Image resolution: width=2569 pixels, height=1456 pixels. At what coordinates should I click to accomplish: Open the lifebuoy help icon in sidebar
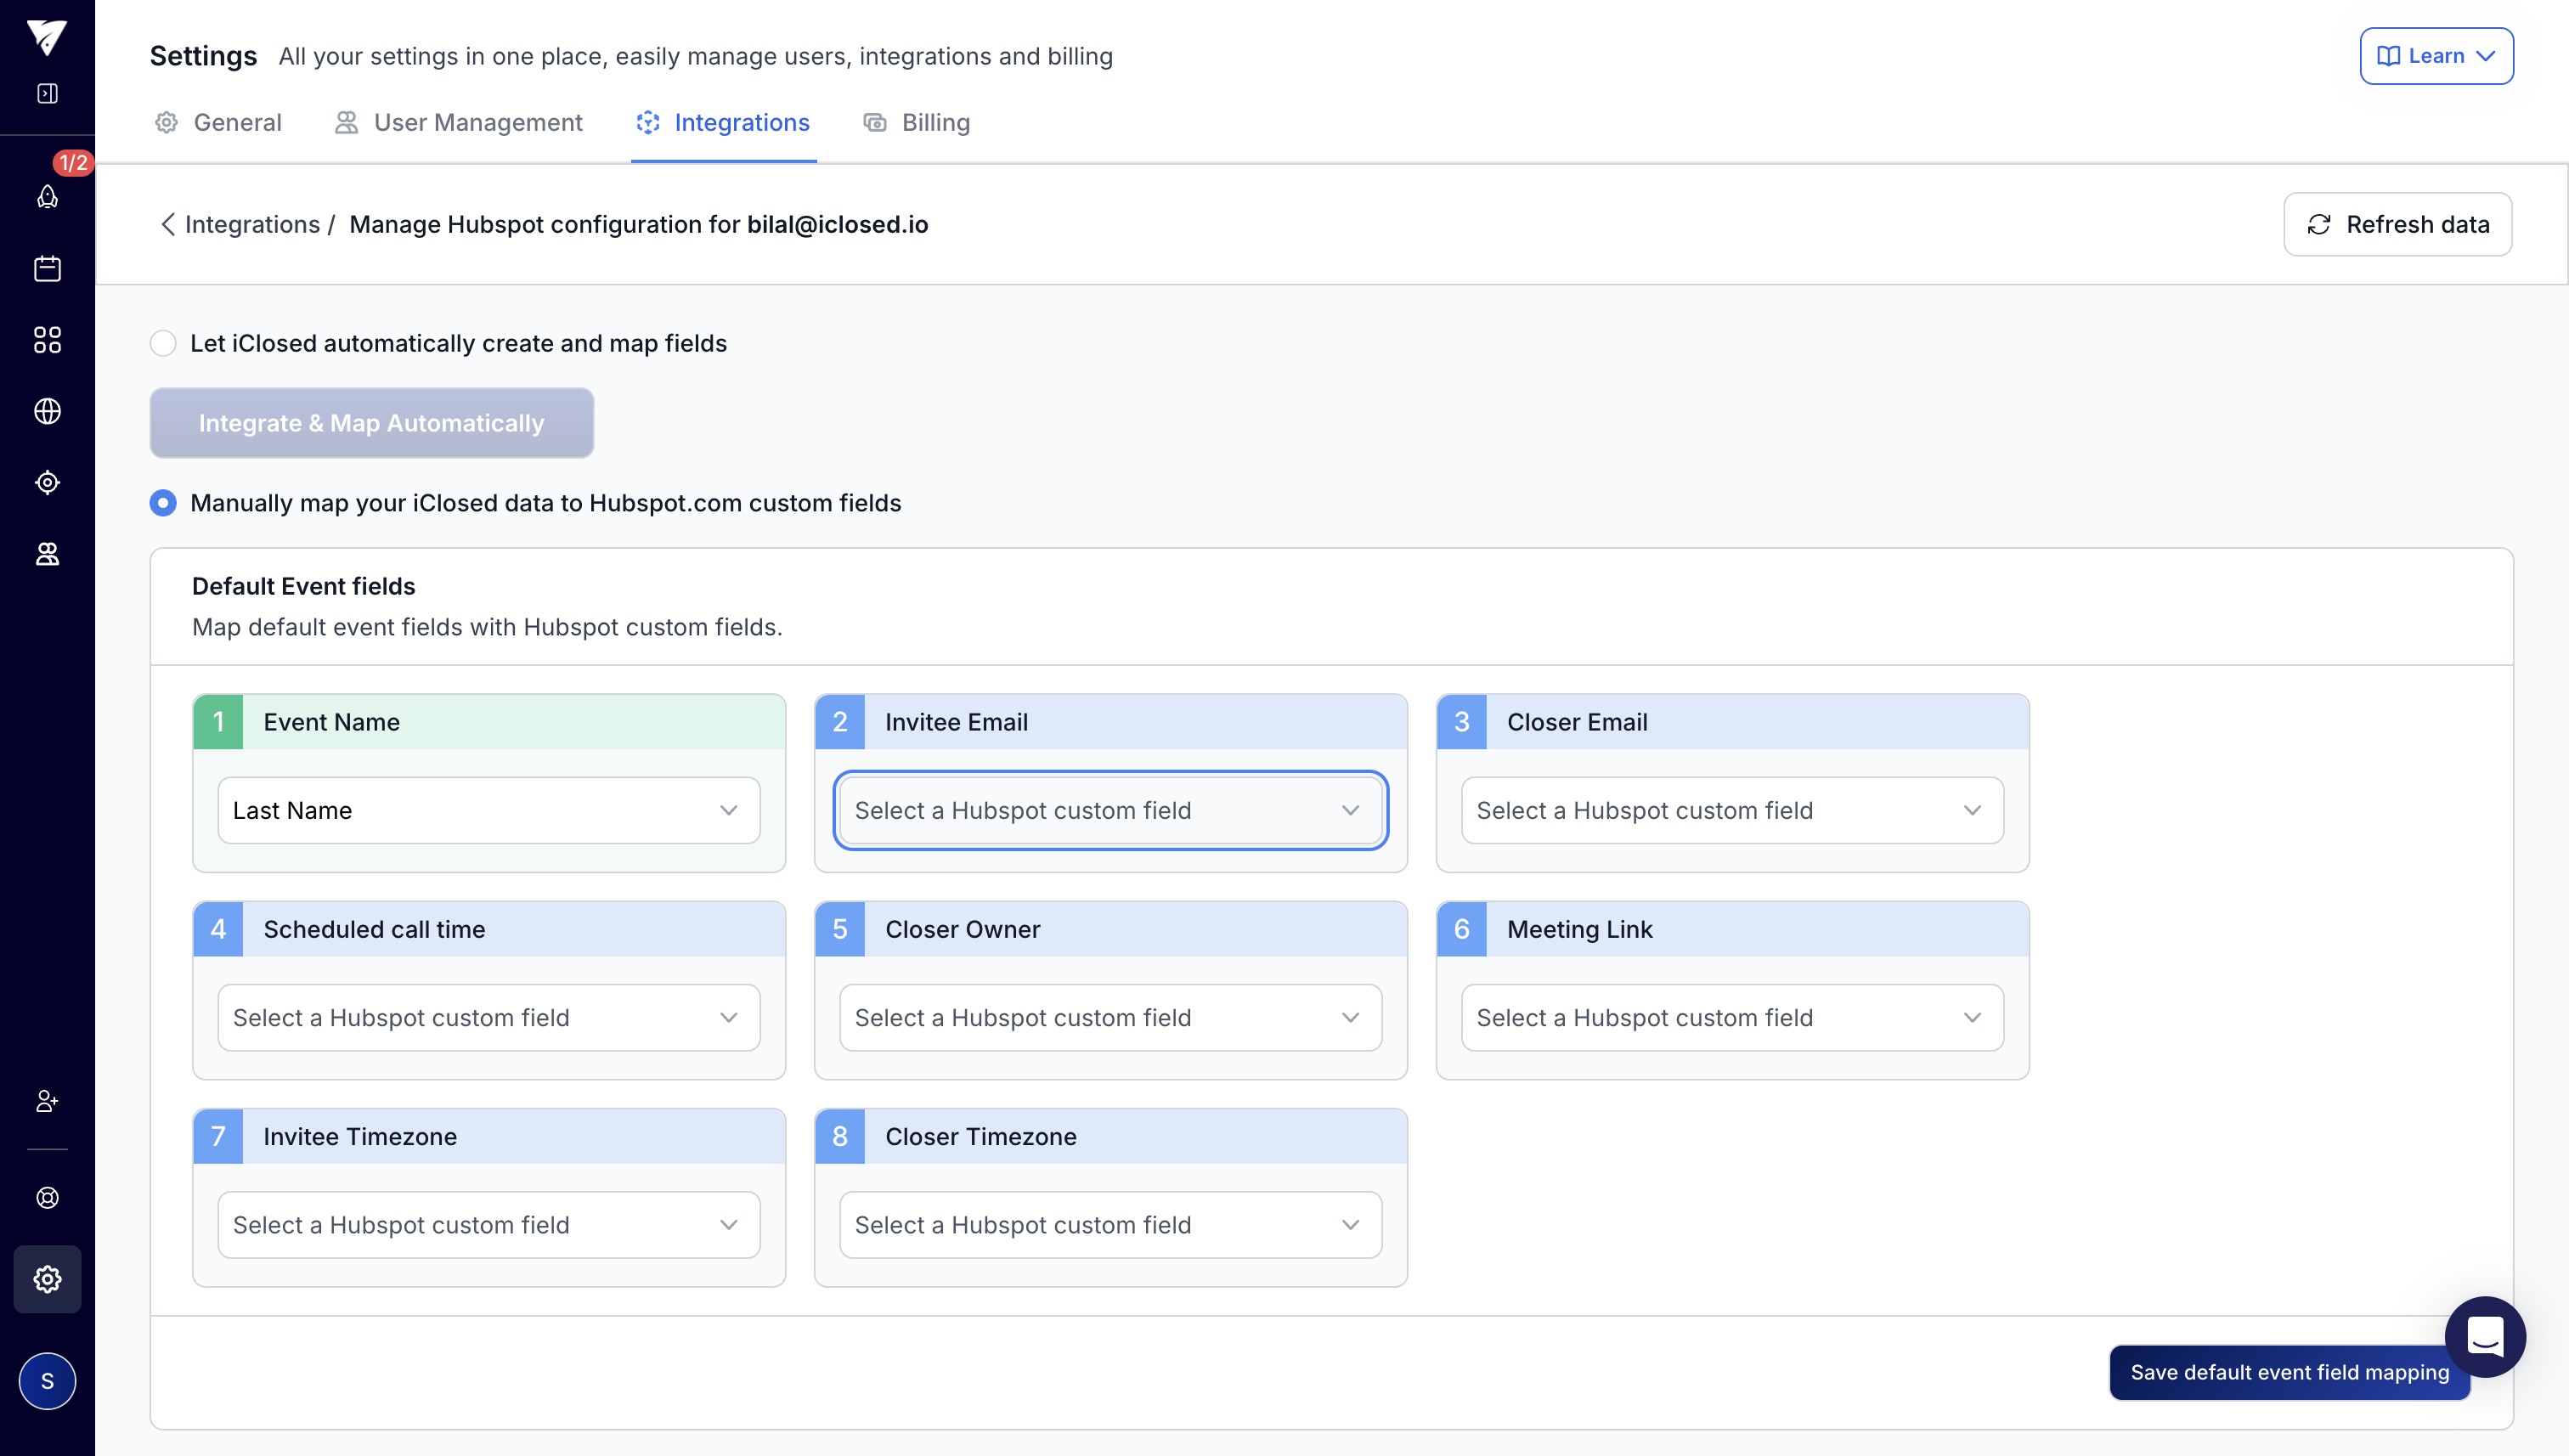[x=47, y=1198]
